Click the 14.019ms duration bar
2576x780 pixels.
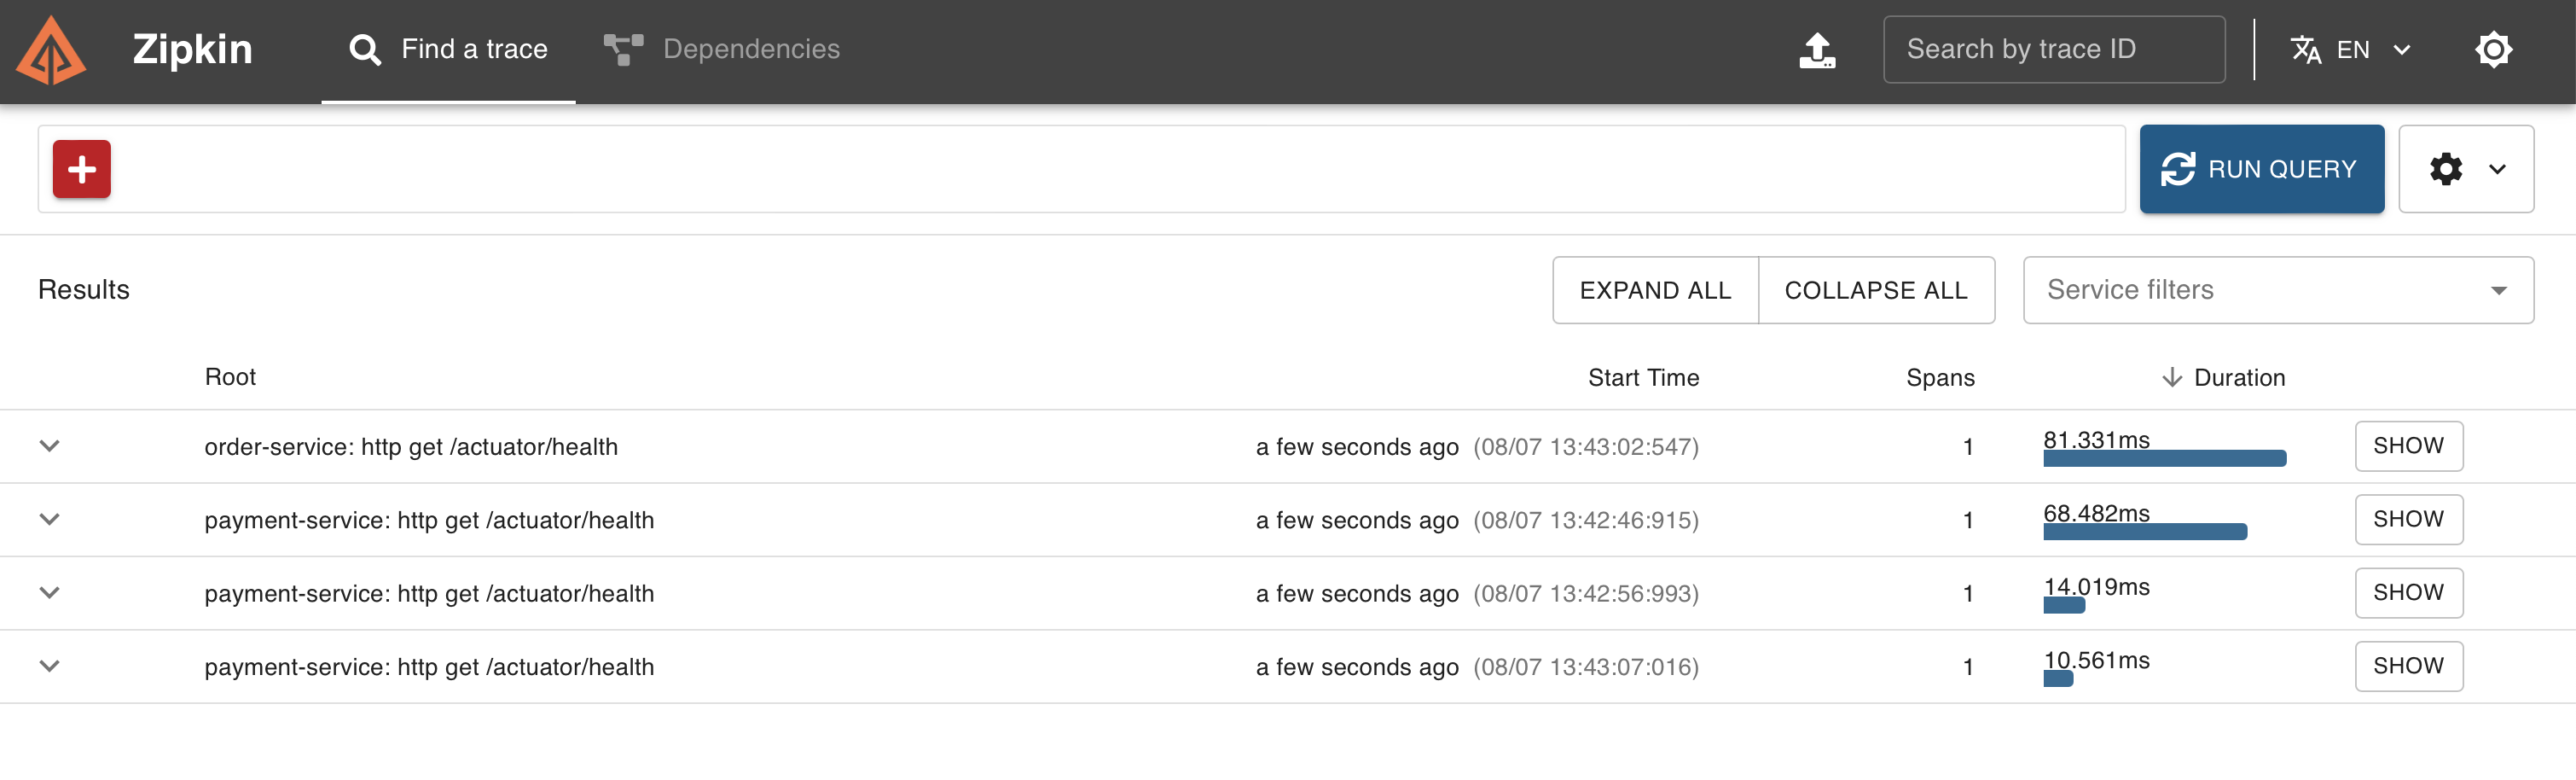[2064, 605]
